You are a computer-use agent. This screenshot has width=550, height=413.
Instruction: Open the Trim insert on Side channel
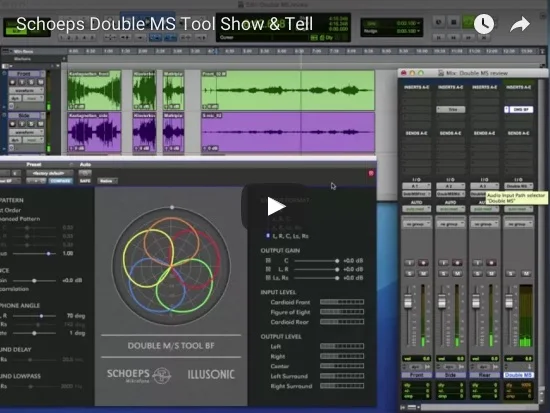click(451, 109)
